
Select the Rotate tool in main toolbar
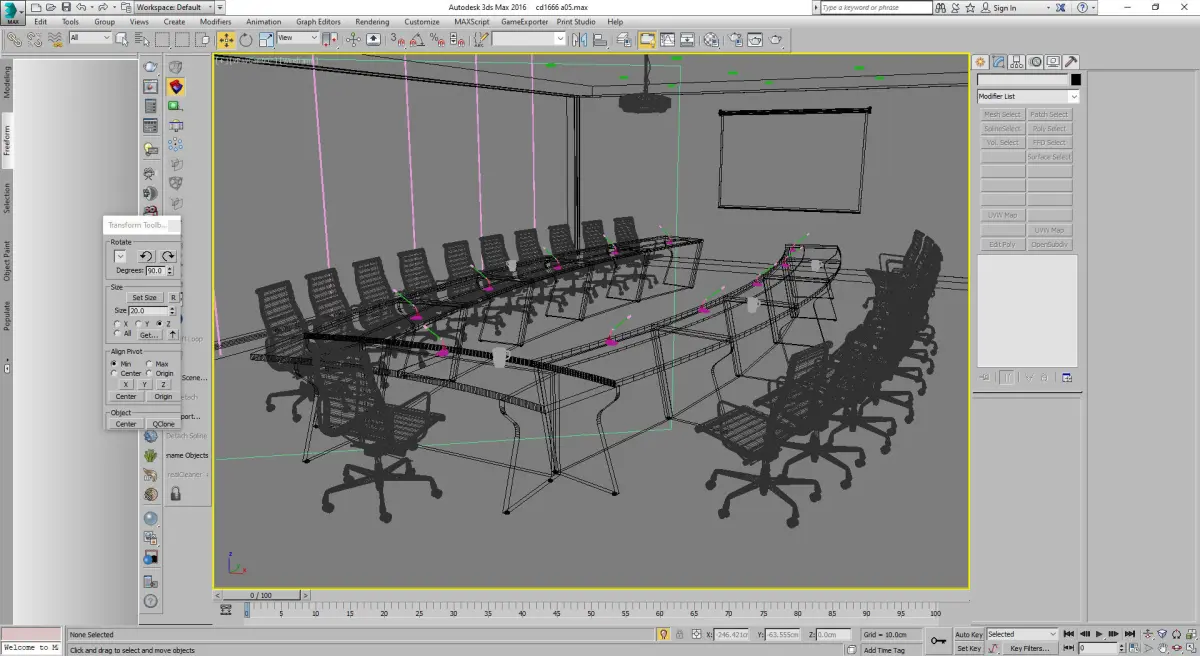(246, 40)
